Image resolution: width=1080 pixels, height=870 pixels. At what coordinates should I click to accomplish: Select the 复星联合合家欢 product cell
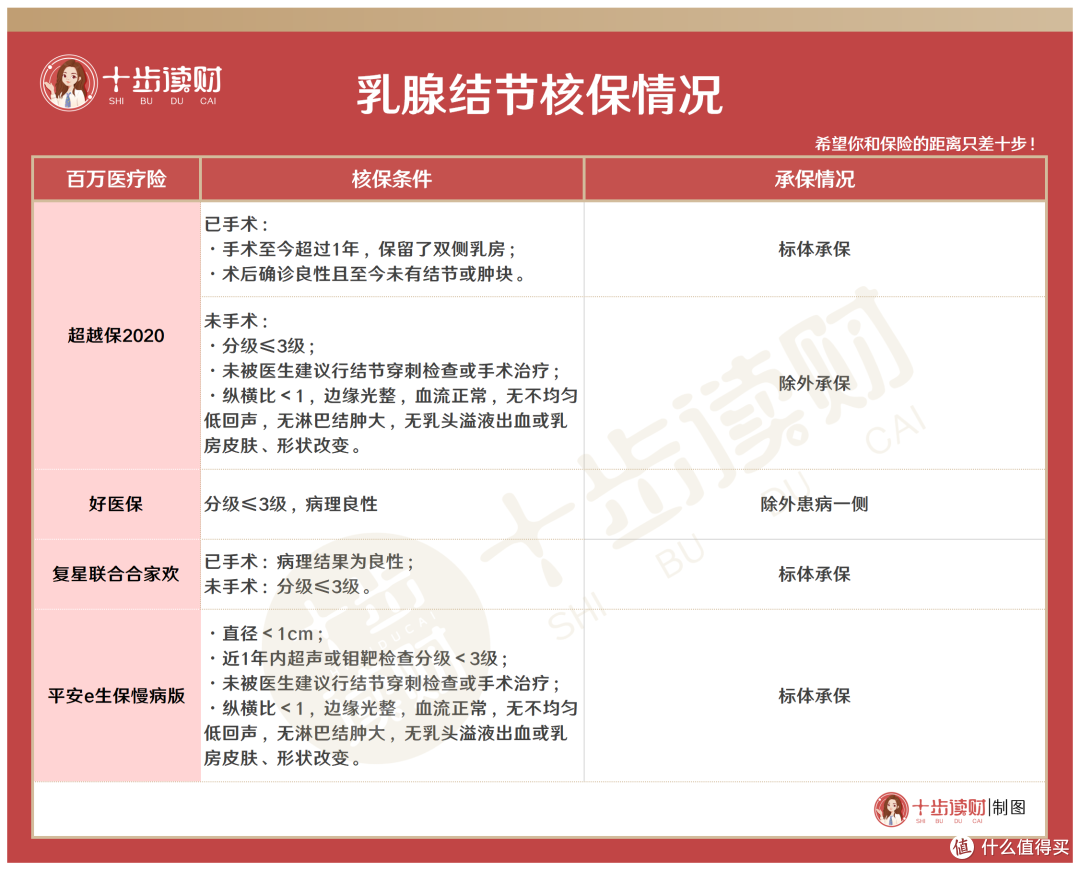(x=116, y=574)
